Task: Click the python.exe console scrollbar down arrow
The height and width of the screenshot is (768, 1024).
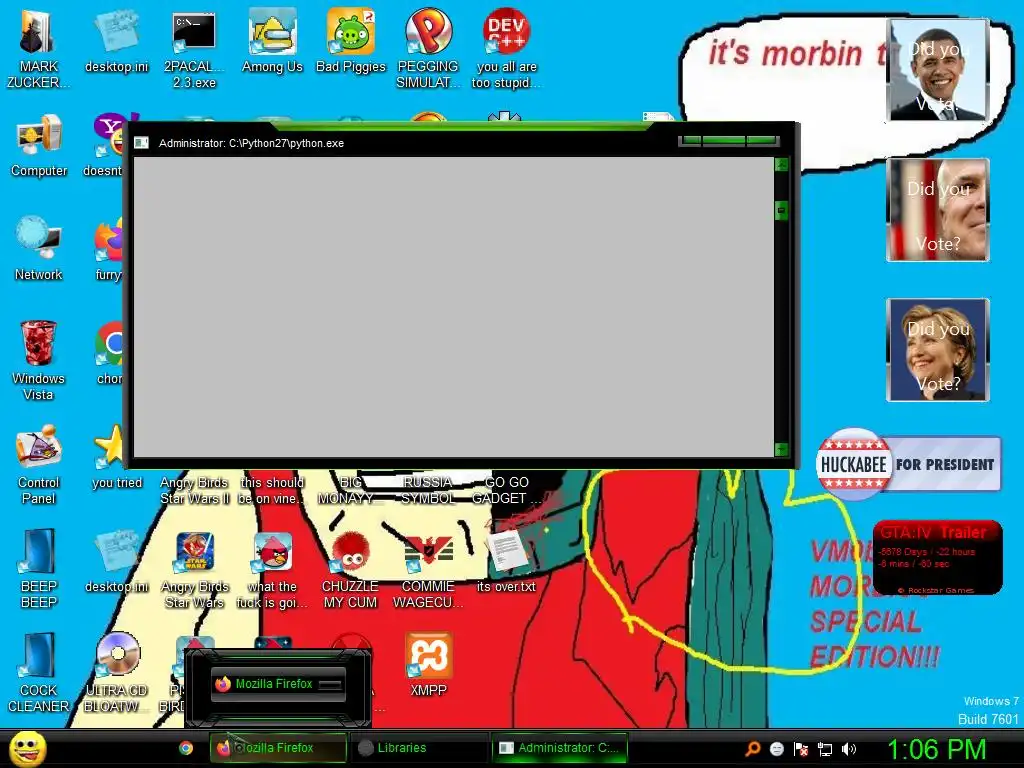Action: pyautogui.click(x=781, y=449)
